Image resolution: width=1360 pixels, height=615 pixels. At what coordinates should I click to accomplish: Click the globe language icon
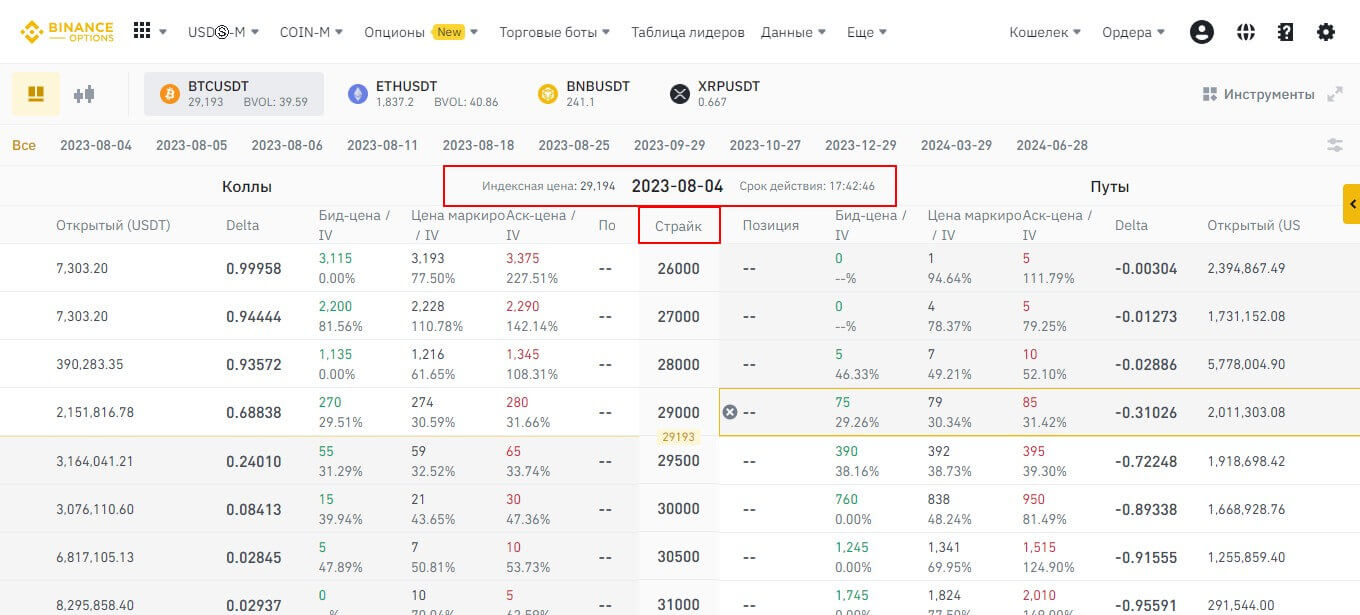point(1245,32)
